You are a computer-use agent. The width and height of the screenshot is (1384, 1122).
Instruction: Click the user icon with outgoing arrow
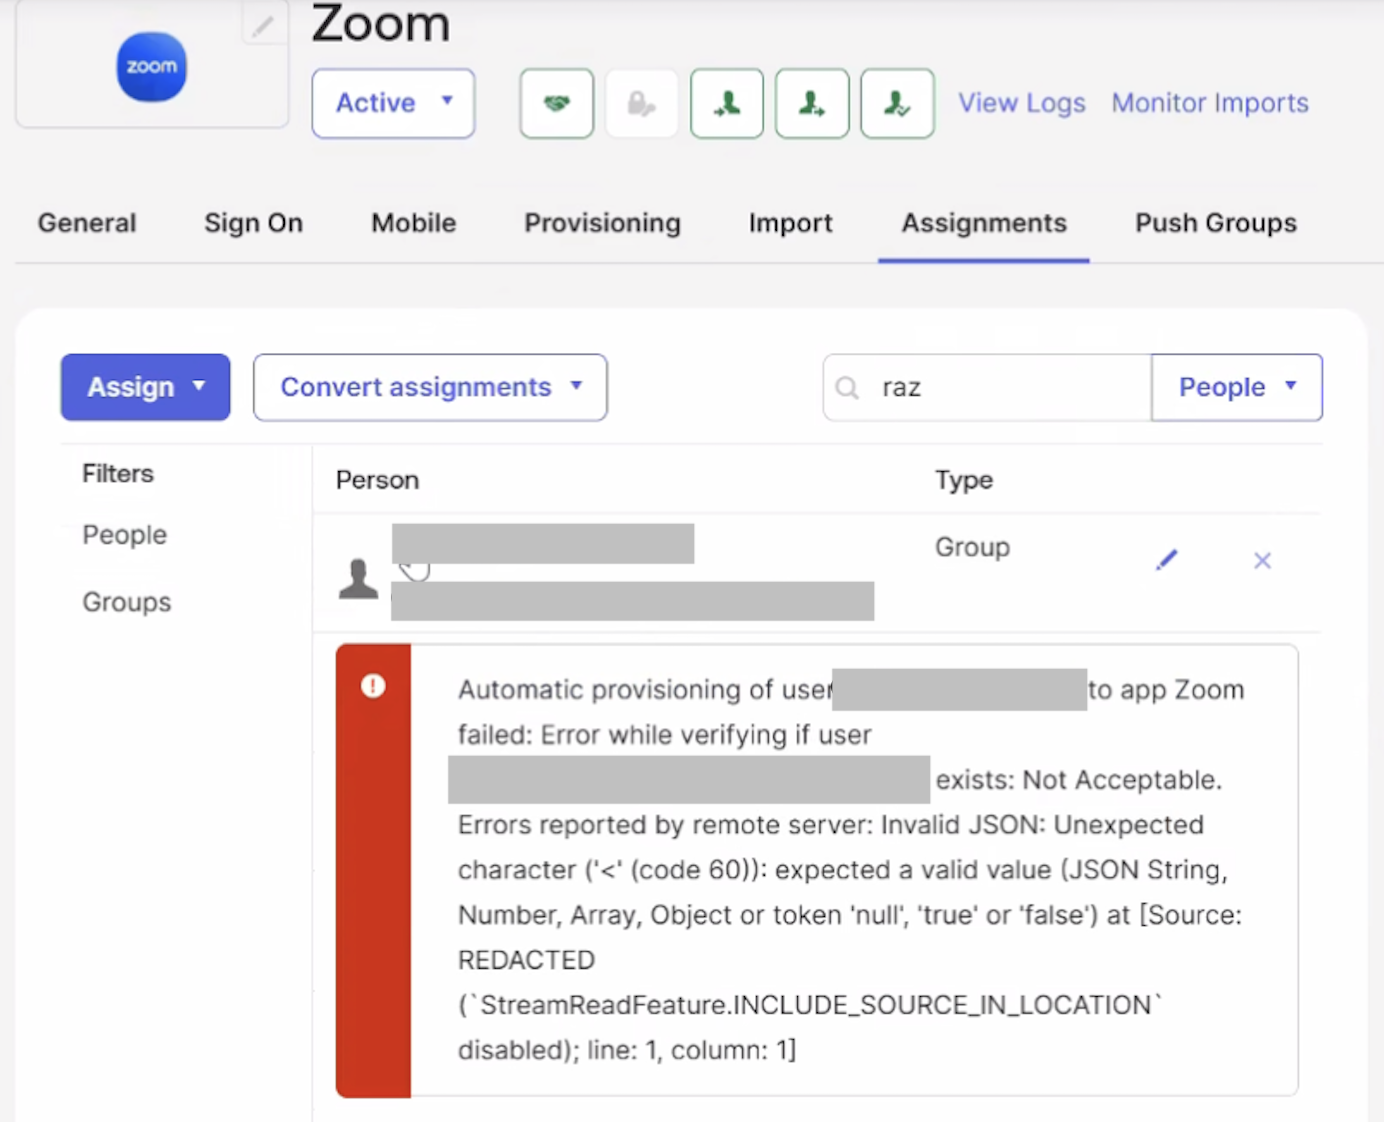coord(812,103)
